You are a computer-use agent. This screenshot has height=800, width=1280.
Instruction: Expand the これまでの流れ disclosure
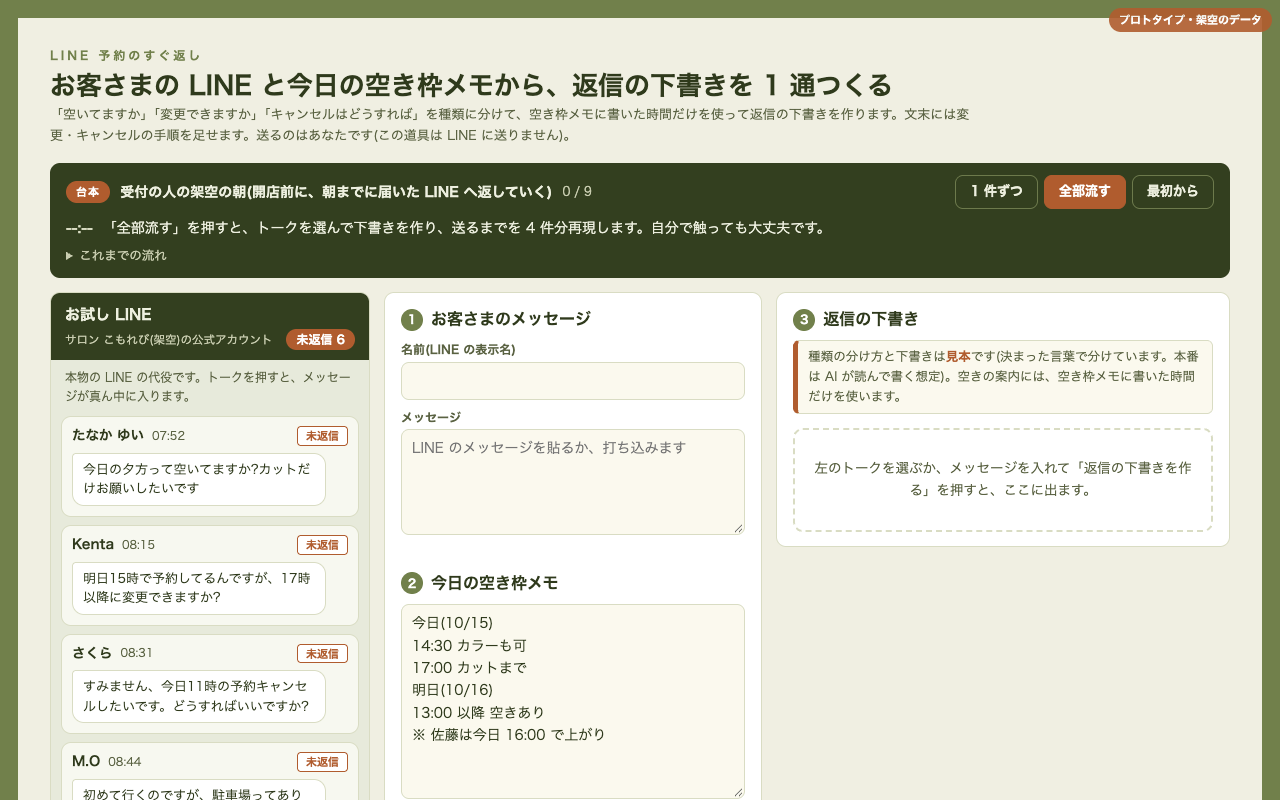[x=116, y=255]
